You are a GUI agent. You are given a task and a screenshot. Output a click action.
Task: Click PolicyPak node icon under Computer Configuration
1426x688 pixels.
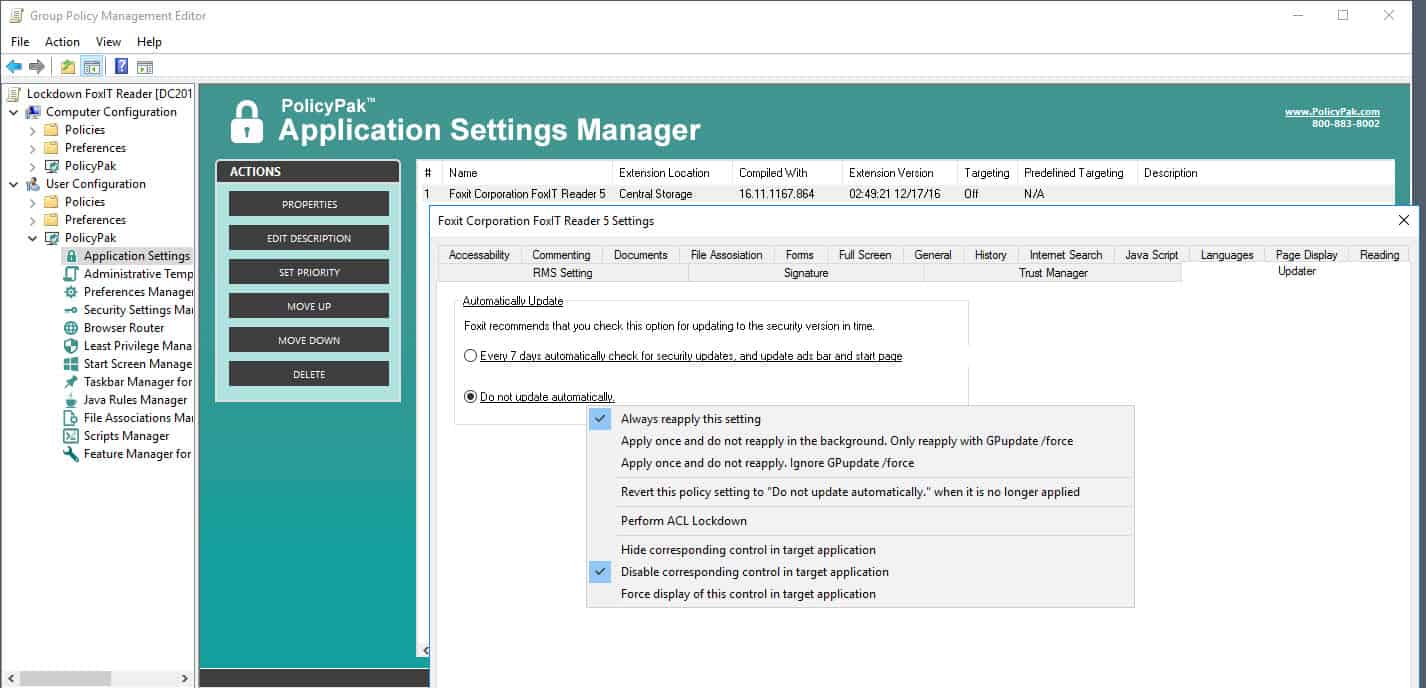(52, 166)
